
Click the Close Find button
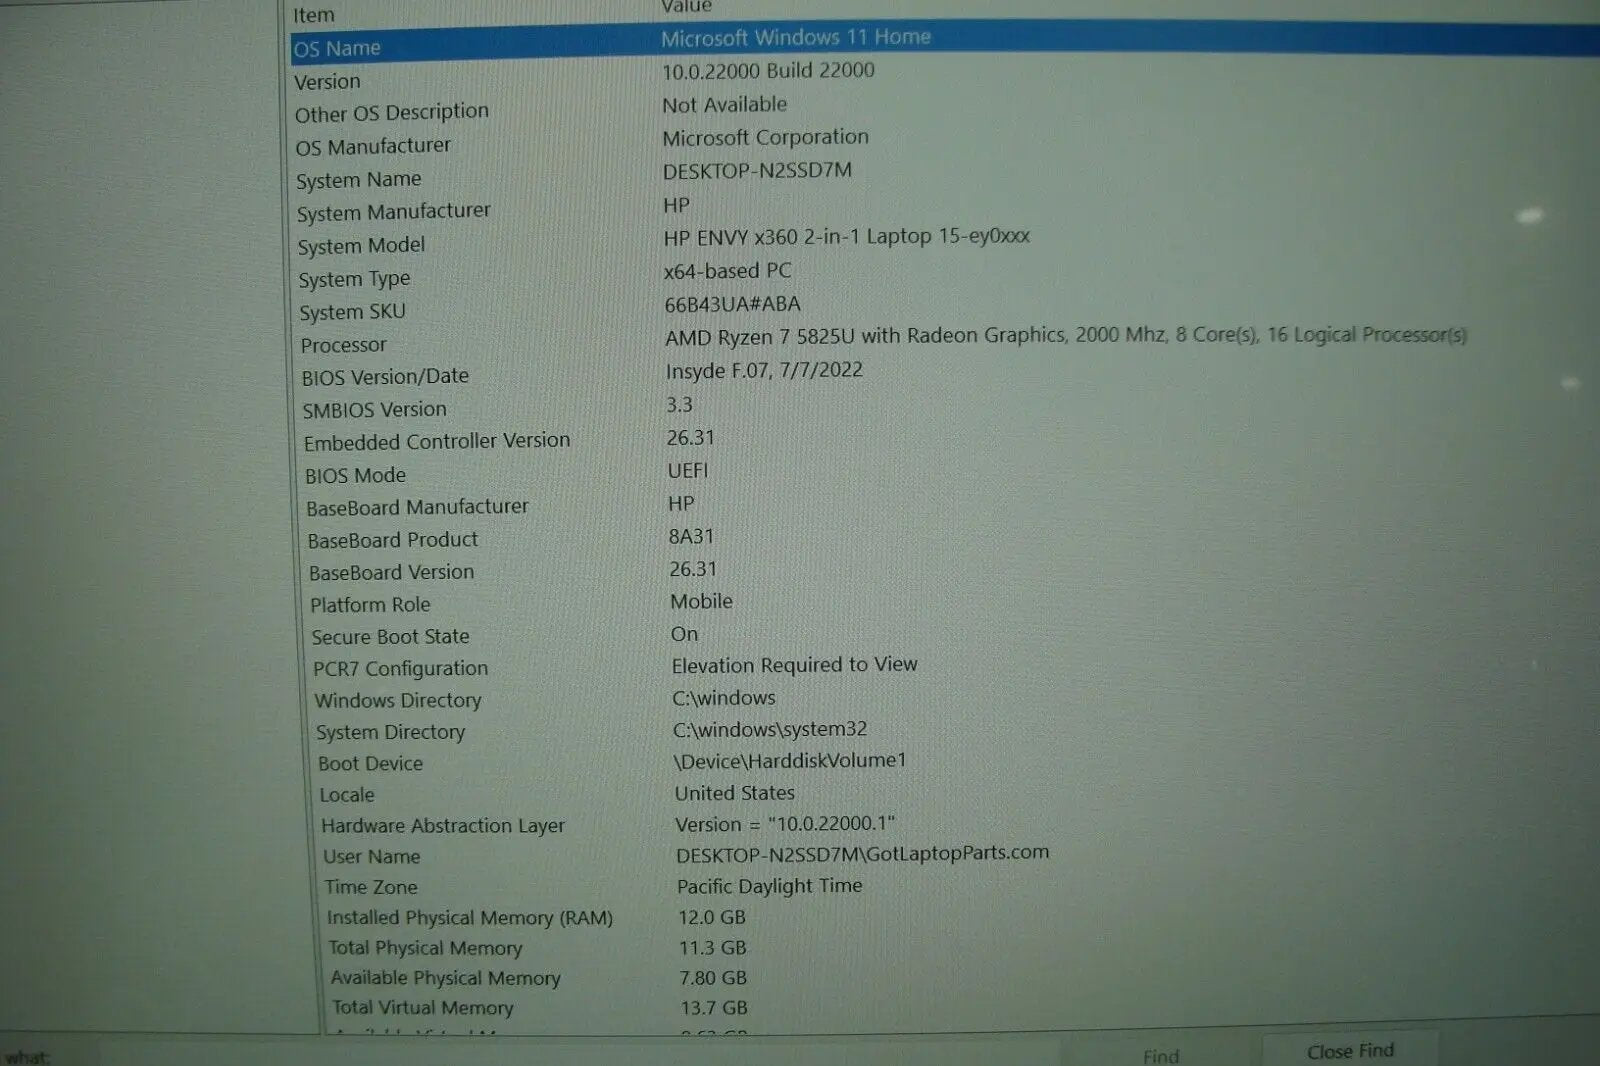pos(1350,1050)
